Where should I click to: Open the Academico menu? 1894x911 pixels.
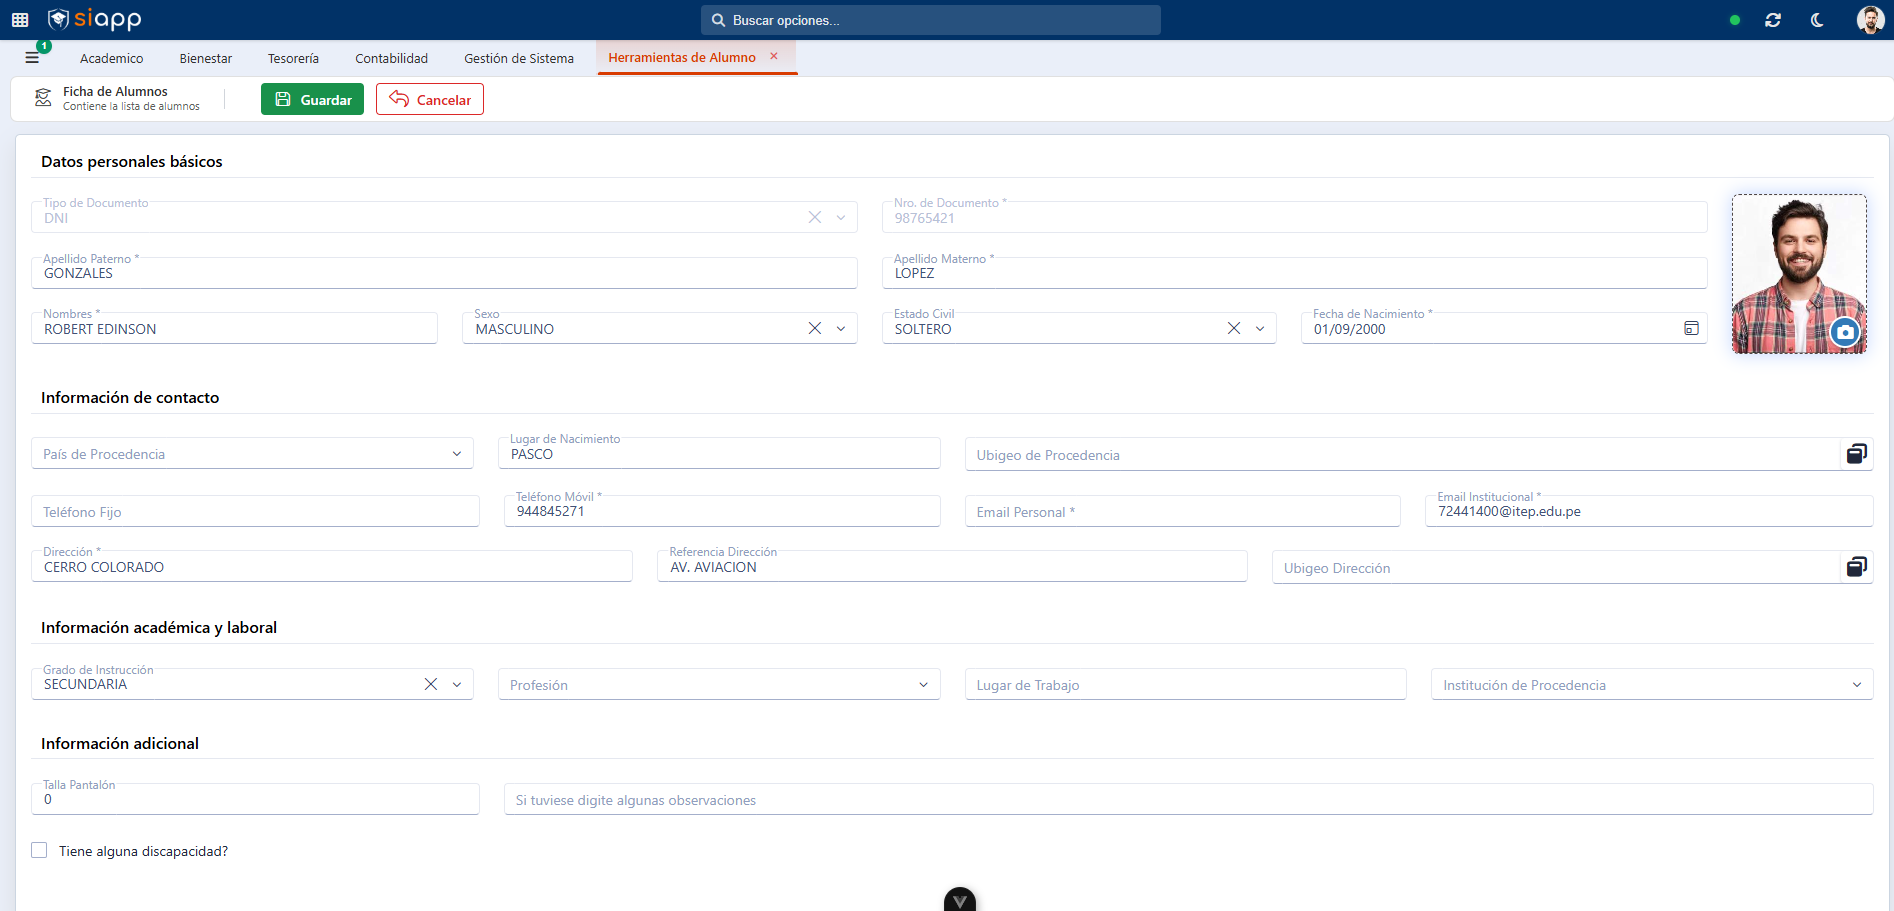point(111,58)
